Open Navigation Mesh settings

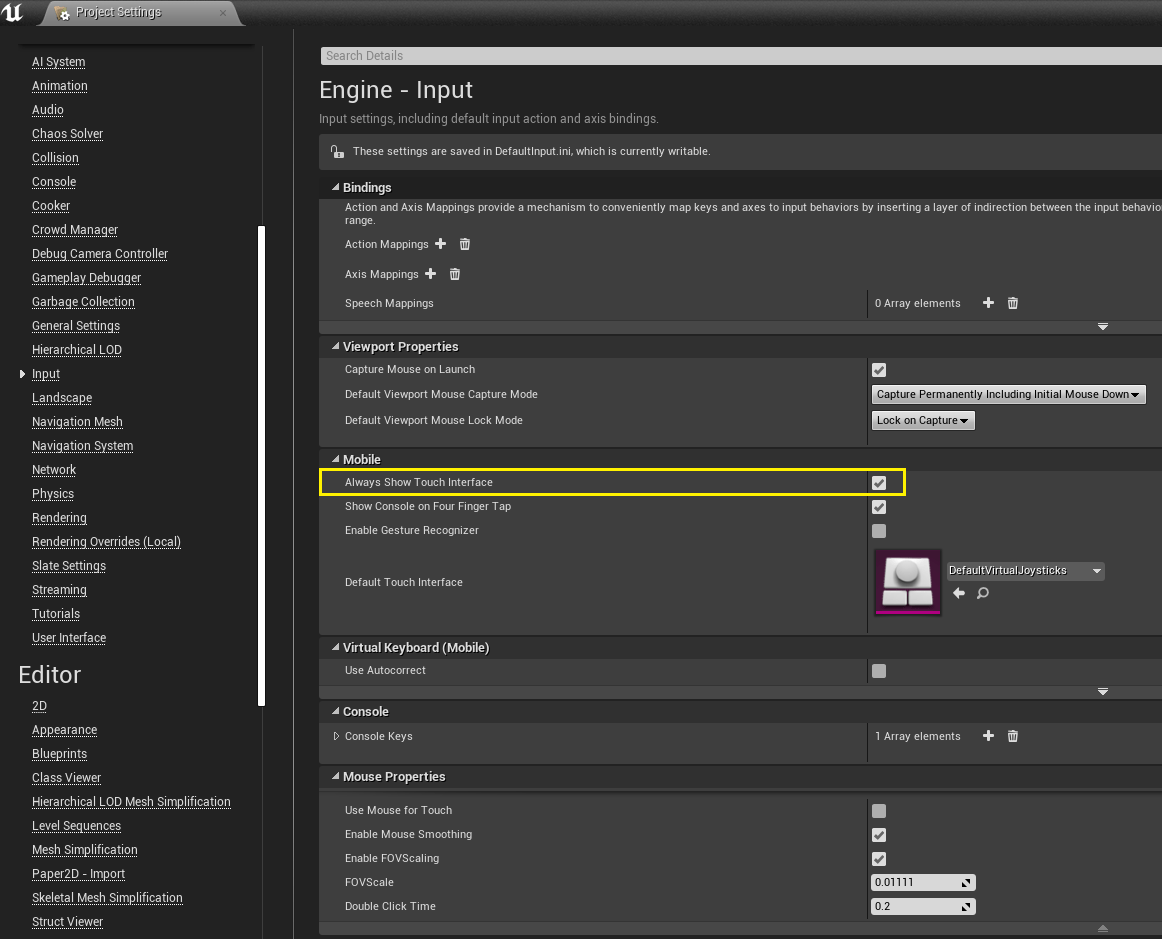click(x=77, y=422)
